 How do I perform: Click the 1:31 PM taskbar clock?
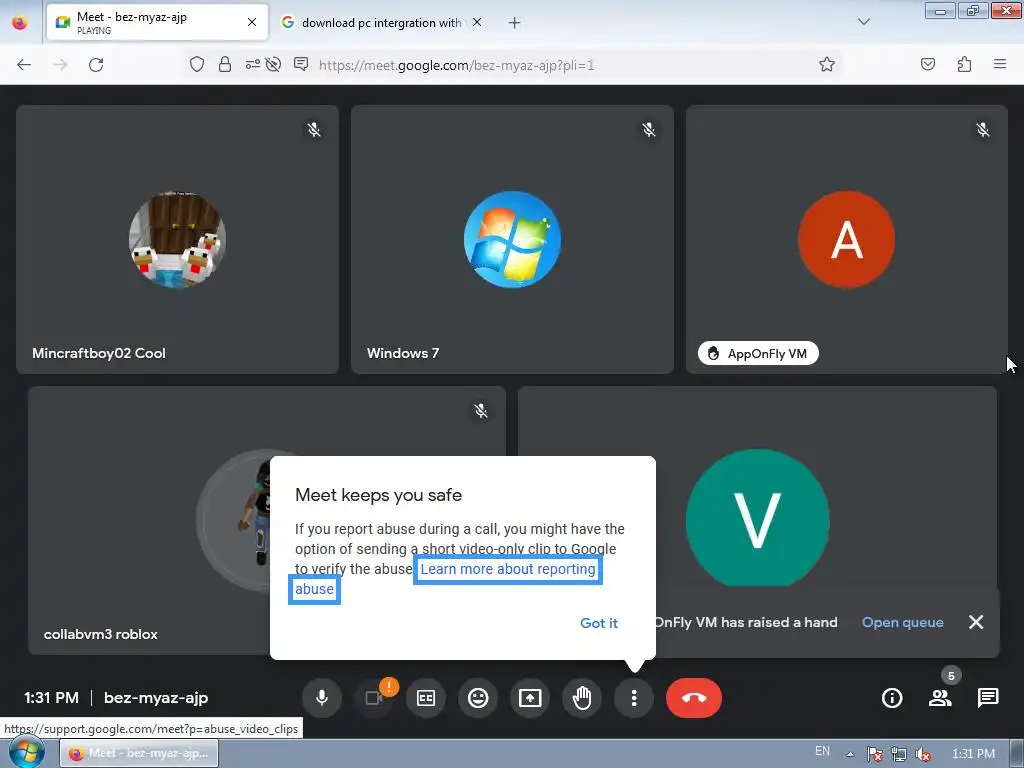click(x=974, y=754)
